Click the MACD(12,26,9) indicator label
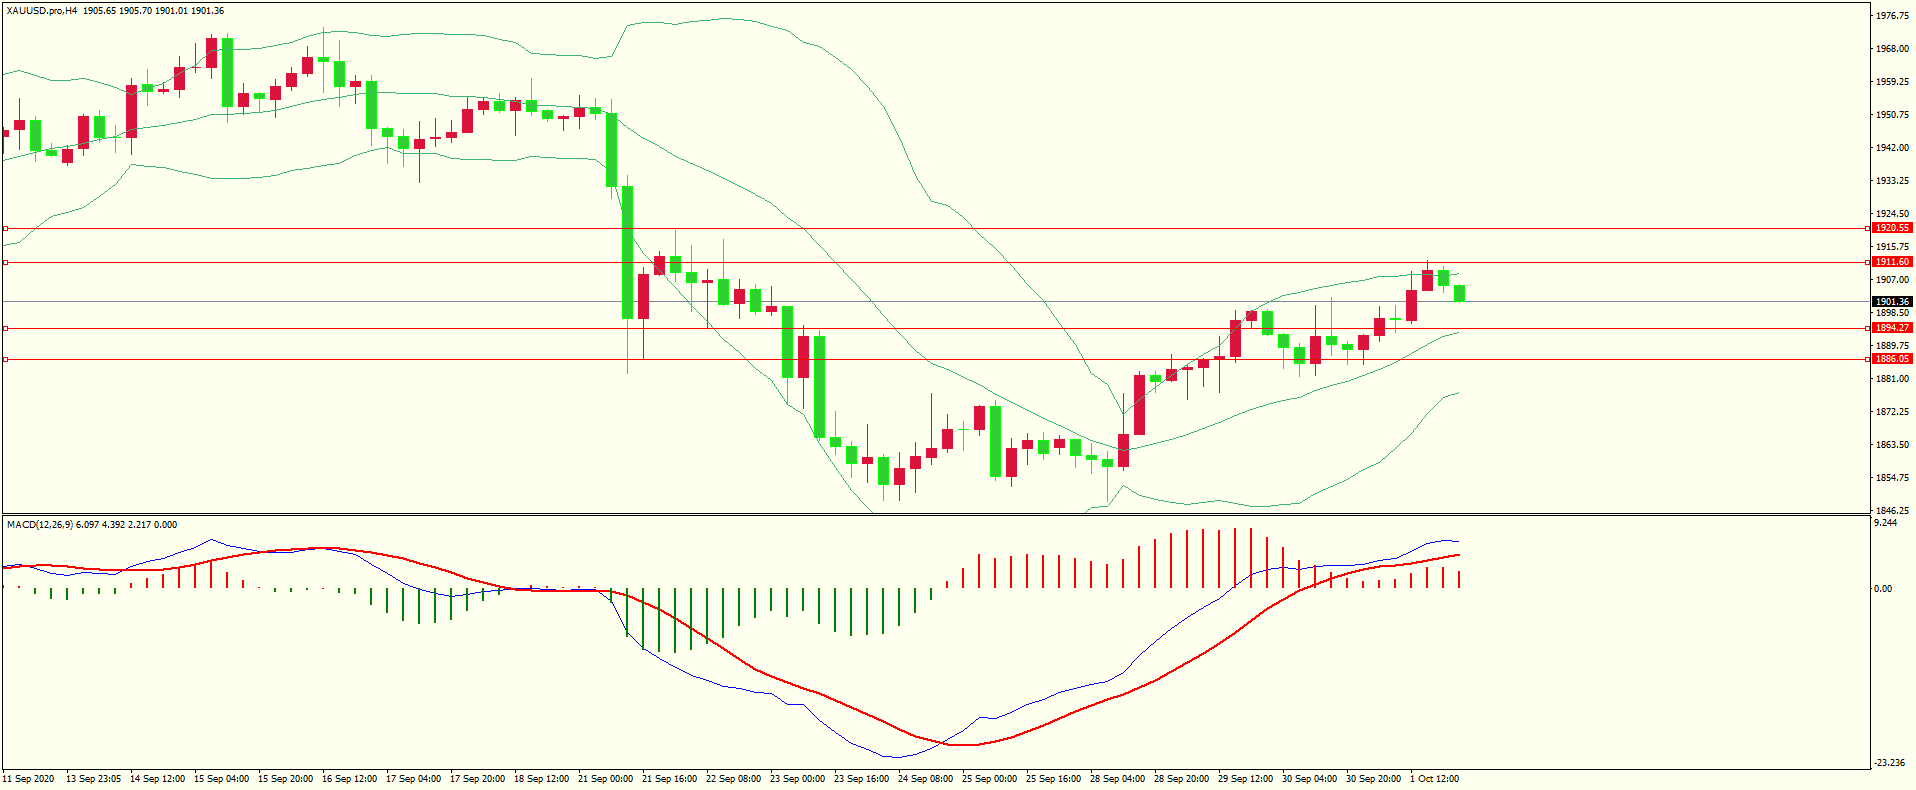The width and height of the screenshot is (1916, 790). [39, 525]
